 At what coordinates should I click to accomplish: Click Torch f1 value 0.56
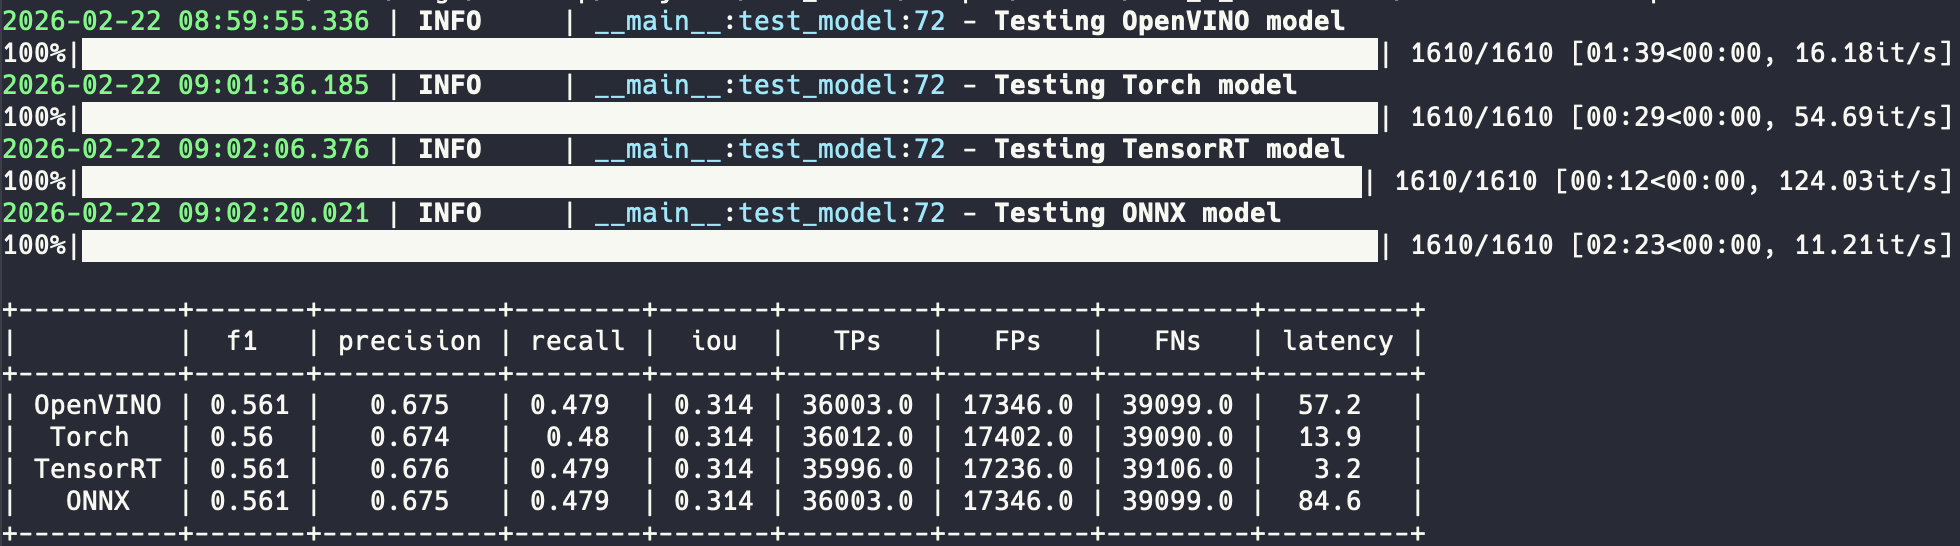pos(242,437)
